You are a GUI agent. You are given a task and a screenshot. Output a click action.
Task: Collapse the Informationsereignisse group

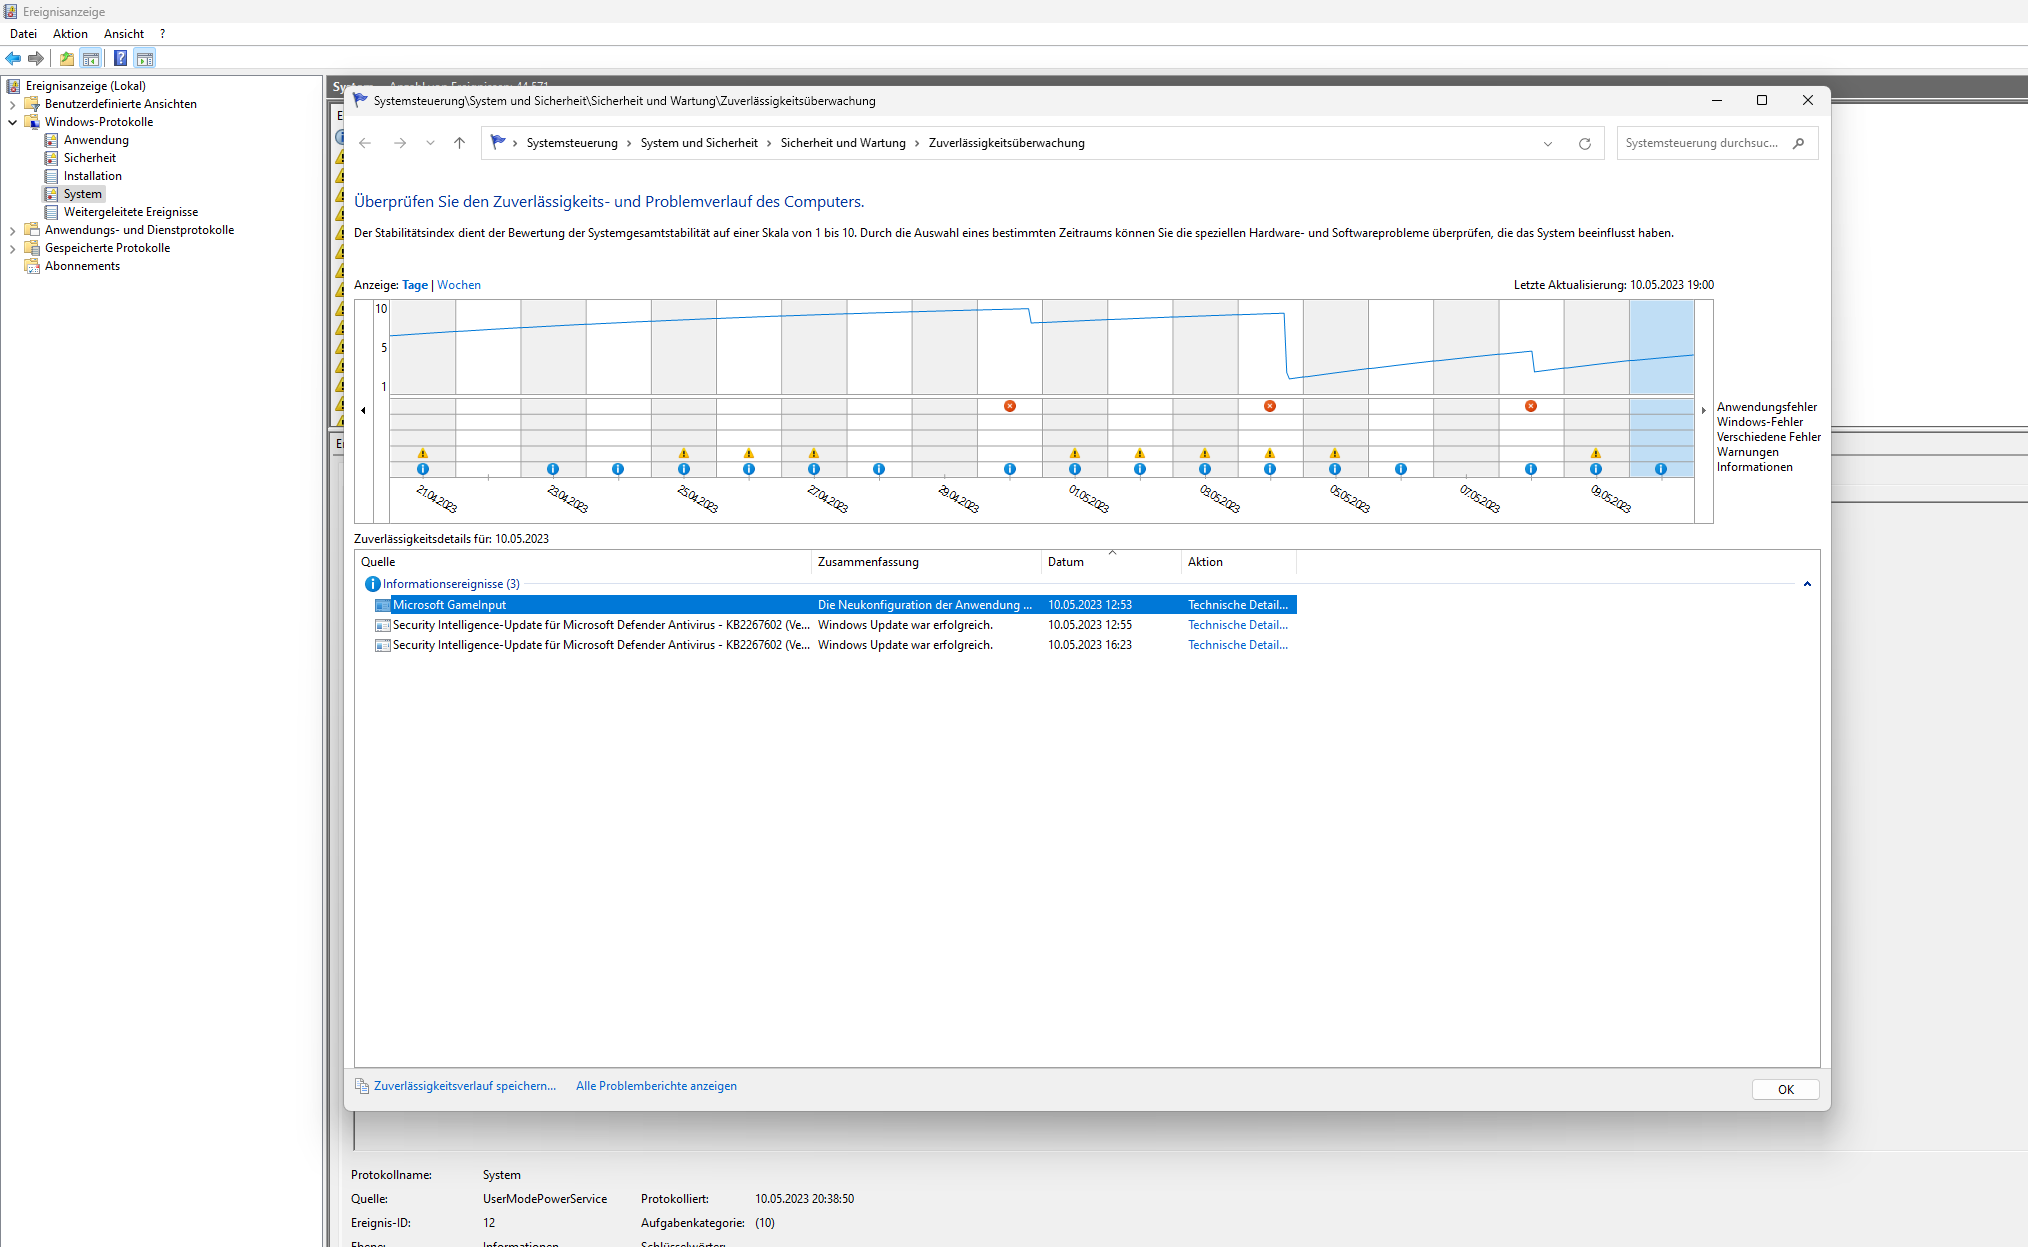[x=1807, y=584]
